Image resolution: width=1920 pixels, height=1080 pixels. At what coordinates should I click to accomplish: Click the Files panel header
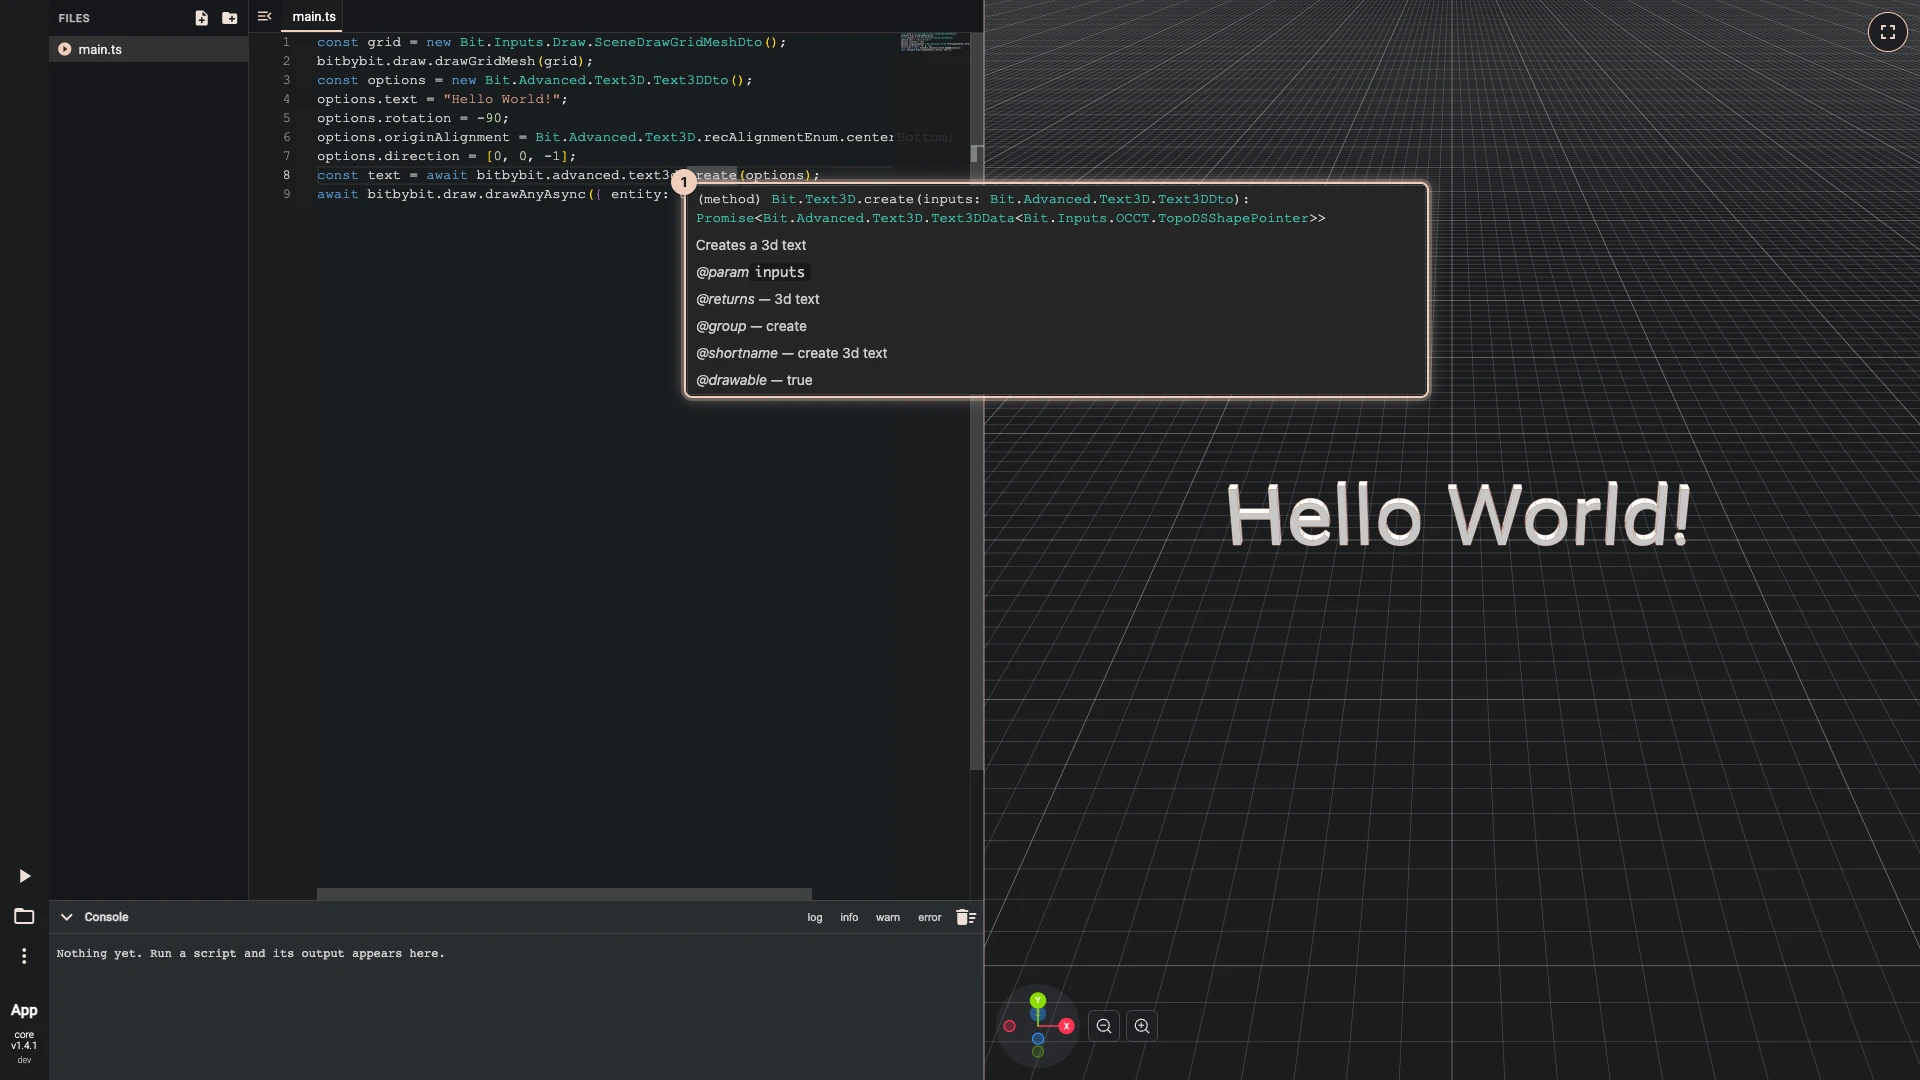point(74,18)
